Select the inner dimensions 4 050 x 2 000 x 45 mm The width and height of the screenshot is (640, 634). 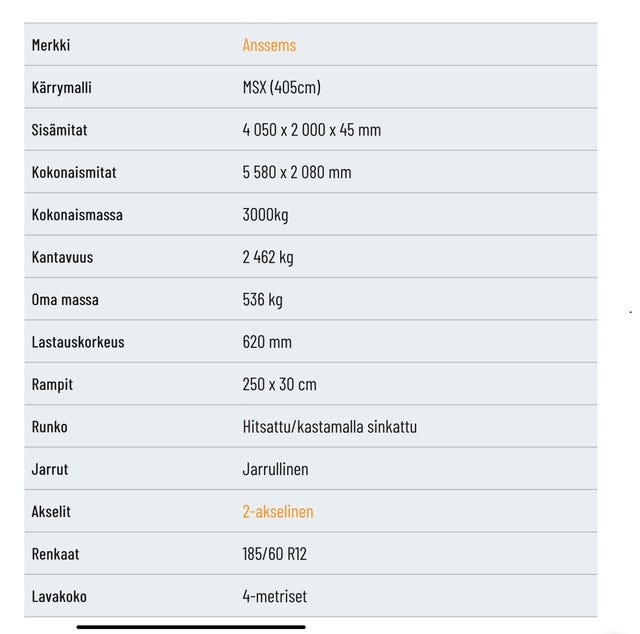point(311,130)
